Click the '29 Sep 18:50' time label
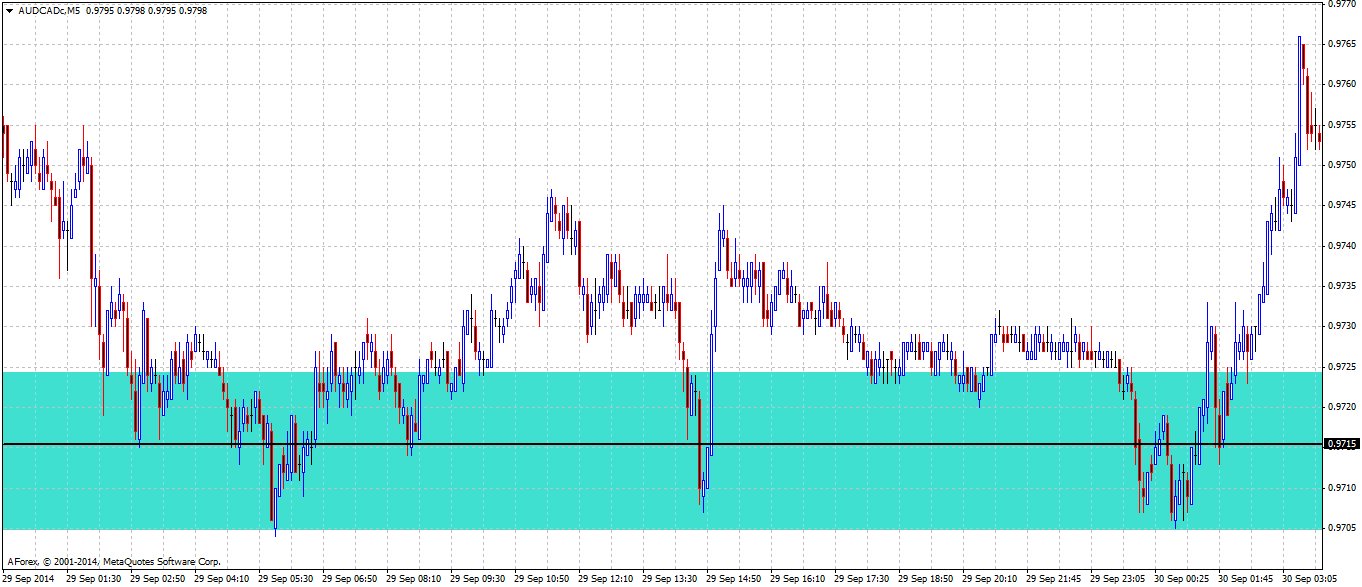Viewport: 1362px width, 587px height. (x=926, y=579)
